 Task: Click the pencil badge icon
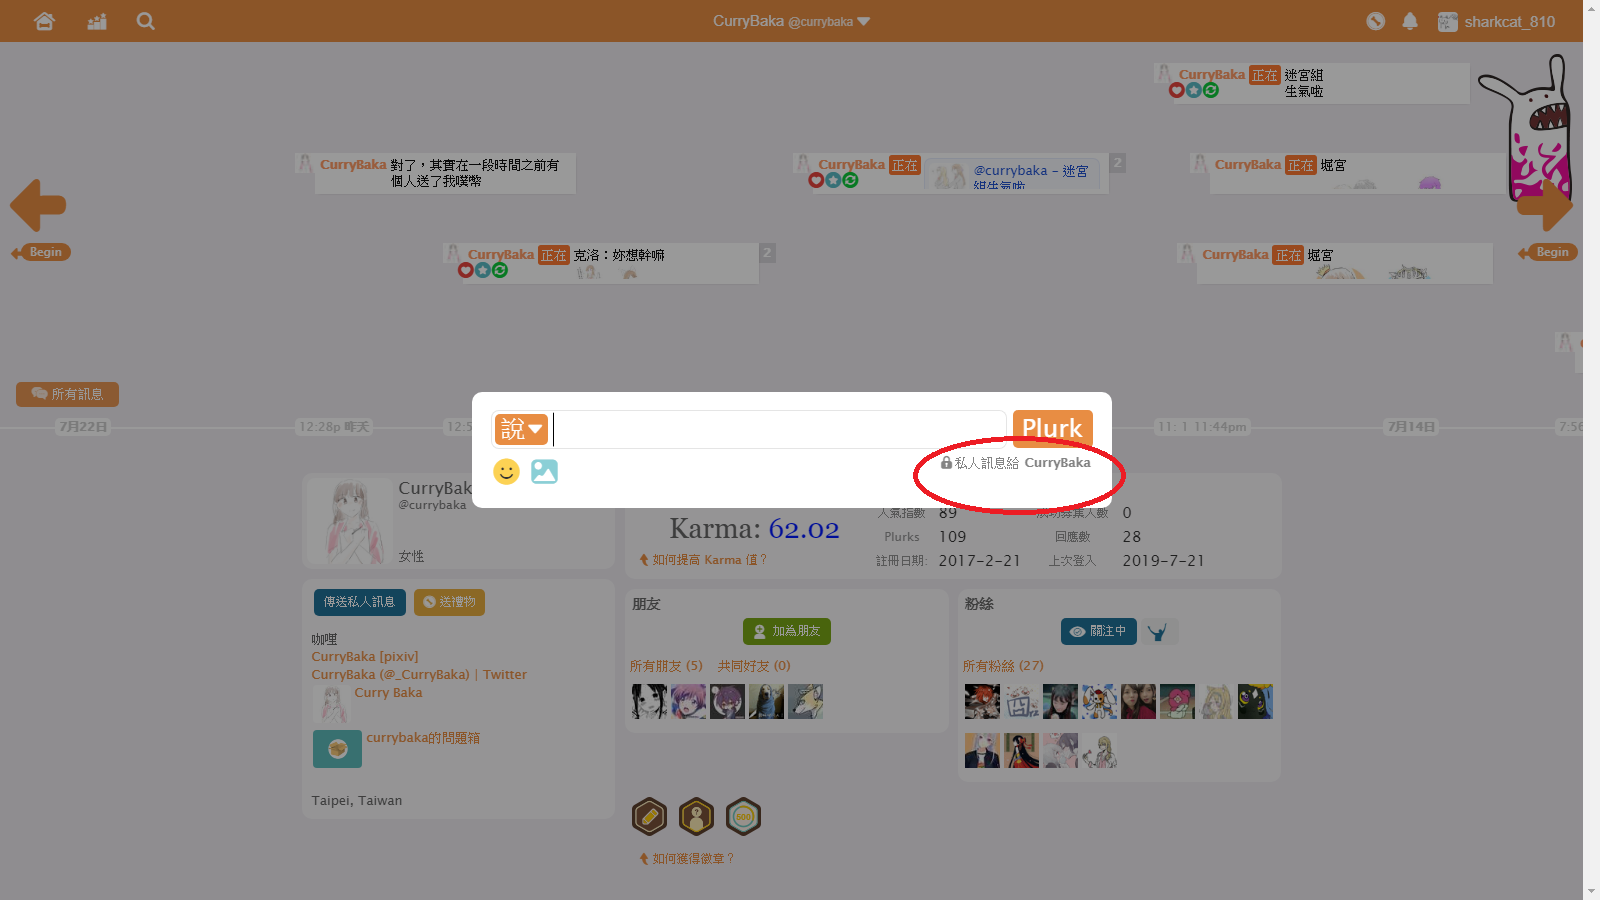click(650, 817)
